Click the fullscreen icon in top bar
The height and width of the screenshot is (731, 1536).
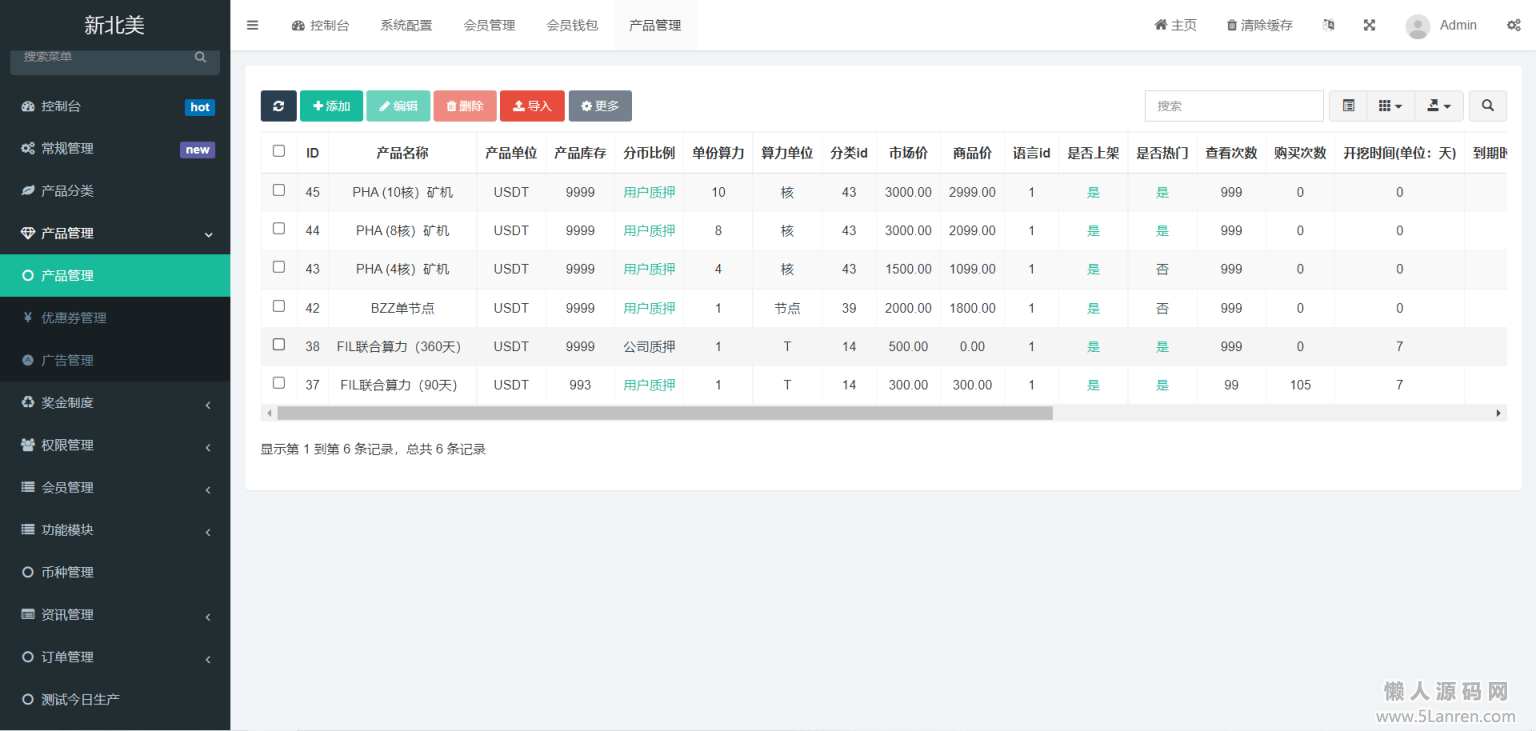pyautogui.click(x=1369, y=25)
